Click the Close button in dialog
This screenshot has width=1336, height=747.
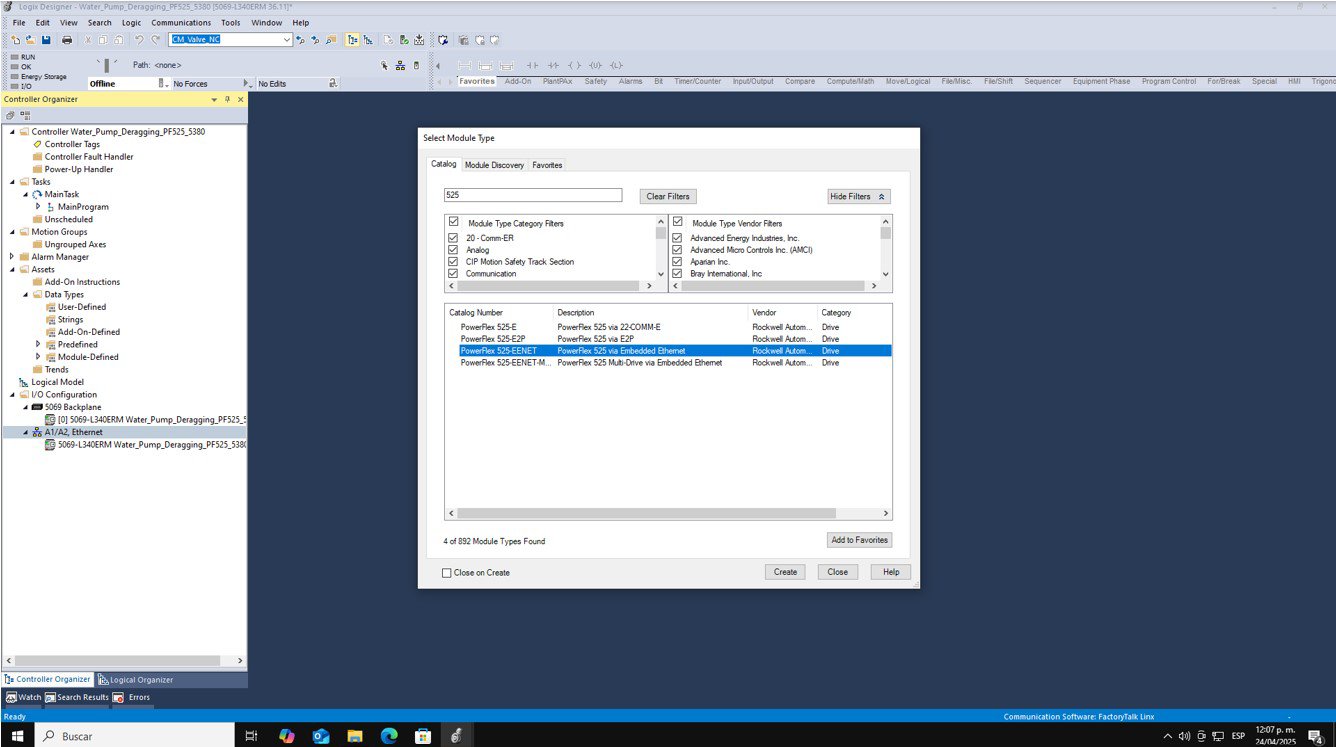pos(838,572)
